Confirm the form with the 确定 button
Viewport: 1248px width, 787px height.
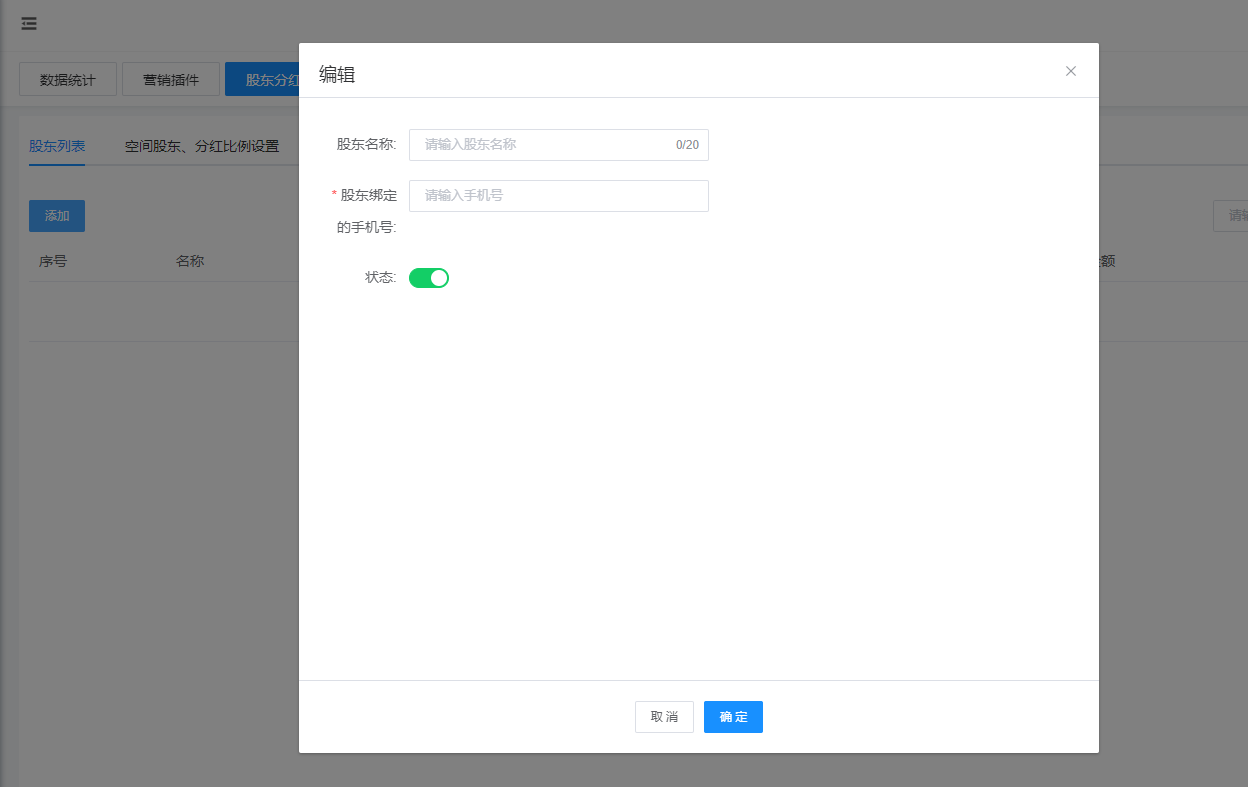coord(733,717)
